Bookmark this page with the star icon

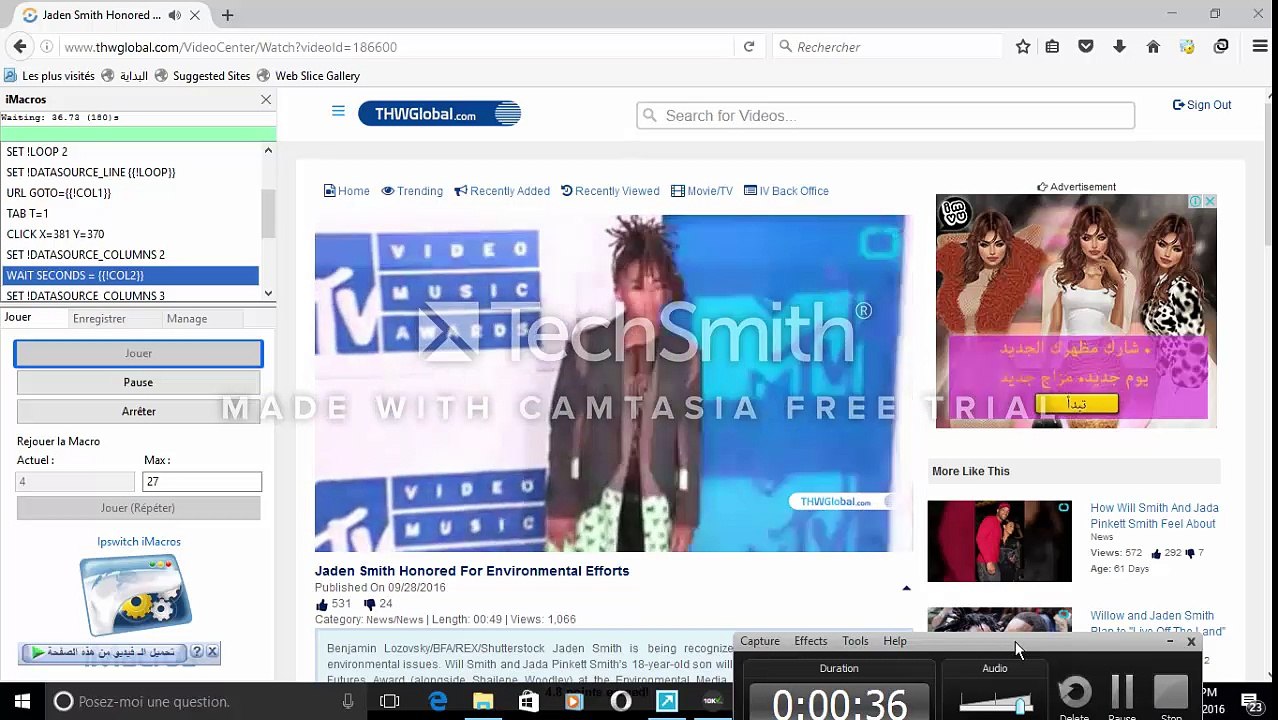[x=1023, y=46]
